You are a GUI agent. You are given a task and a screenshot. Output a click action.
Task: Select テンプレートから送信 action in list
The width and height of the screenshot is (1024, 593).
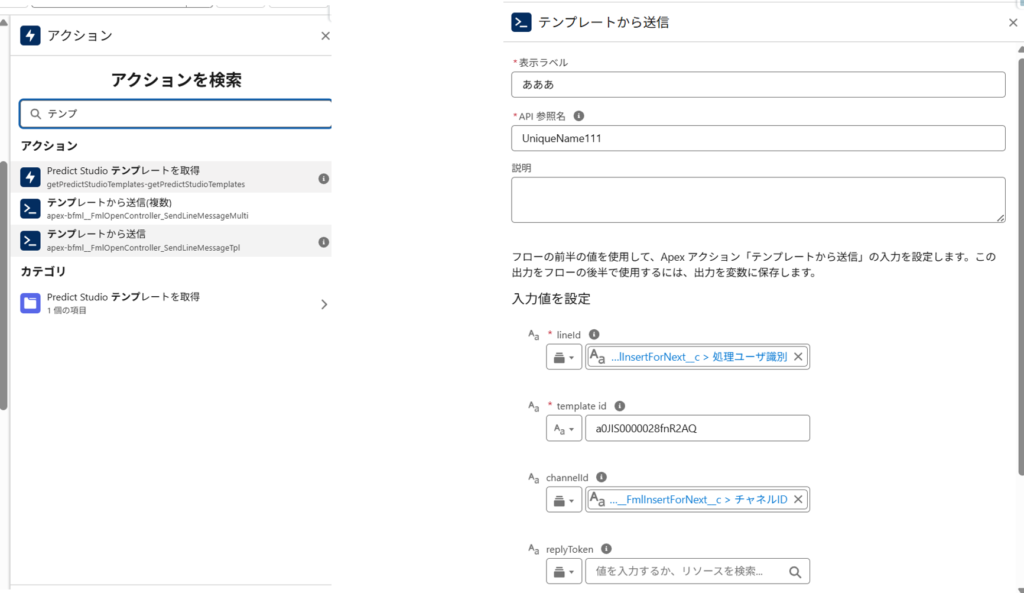pyautogui.click(x=171, y=240)
